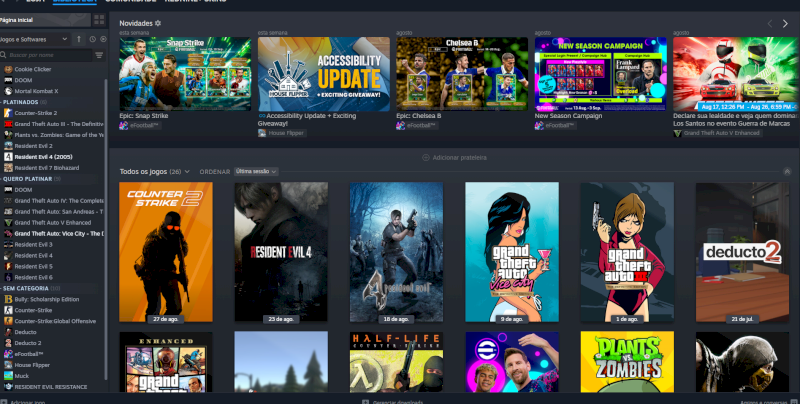Select the eFootball cover with players
800x404 pixels.
(512, 362)
